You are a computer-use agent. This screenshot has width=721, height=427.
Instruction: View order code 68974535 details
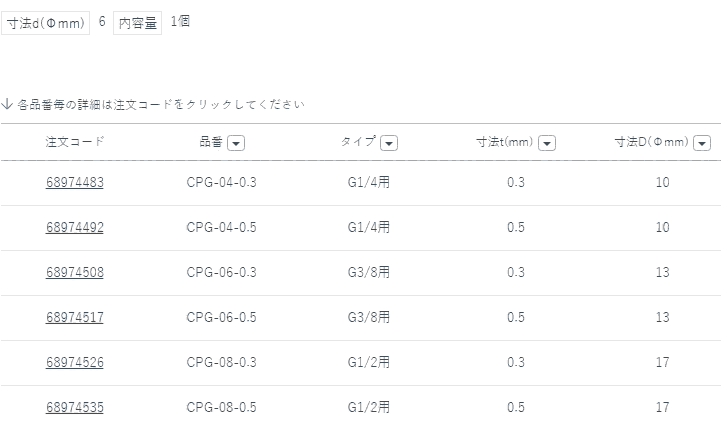75,407
